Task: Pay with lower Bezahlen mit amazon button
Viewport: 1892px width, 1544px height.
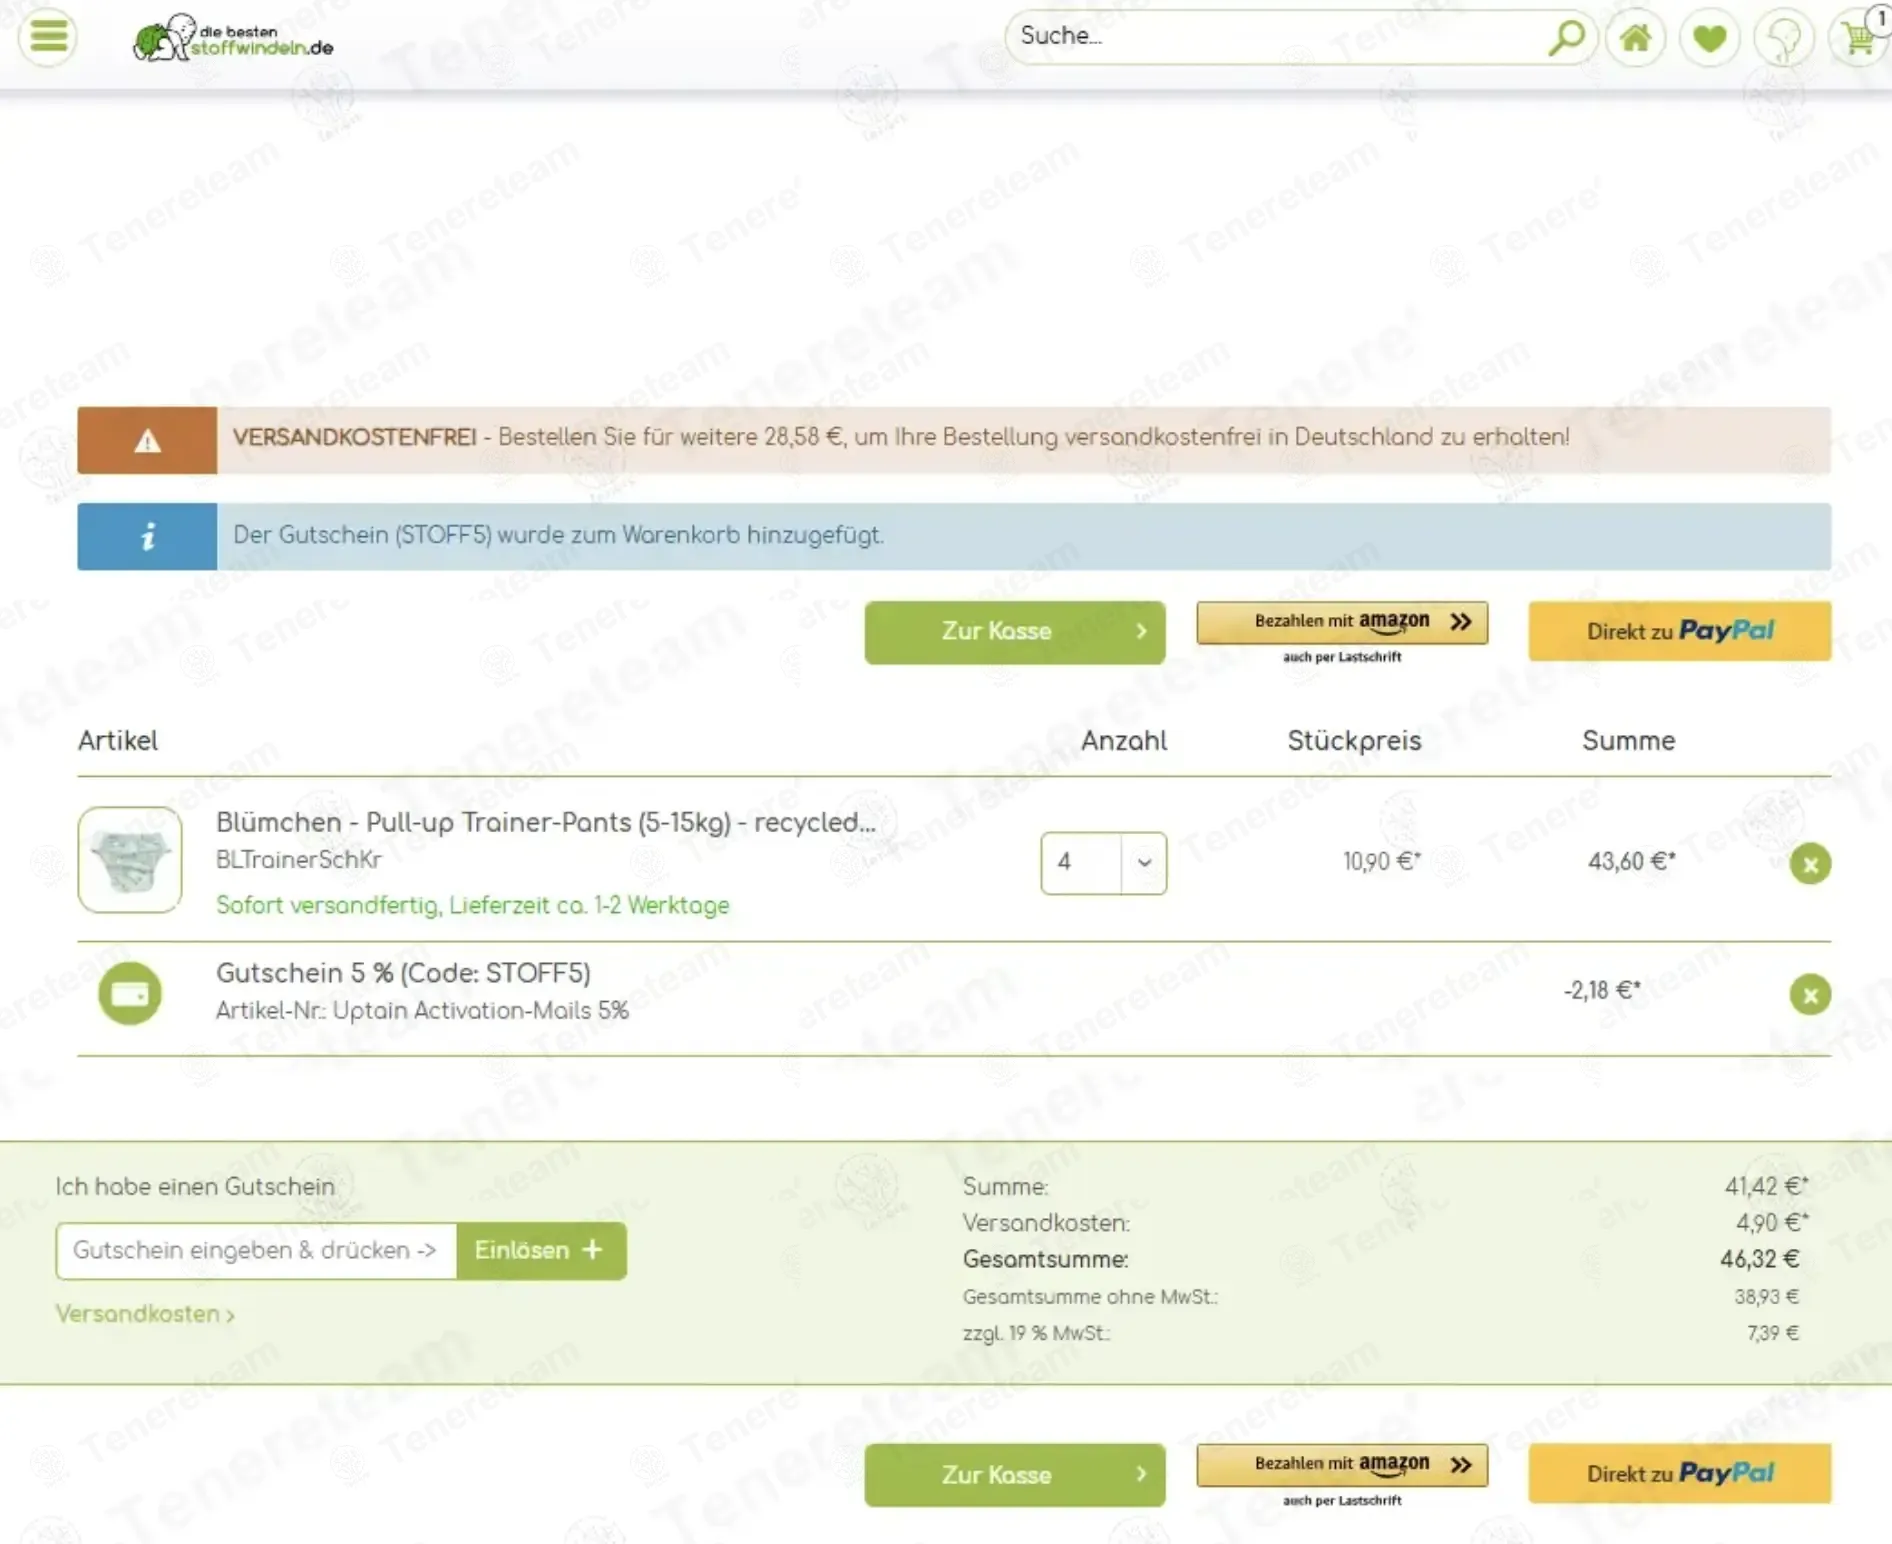Action: tap(1342, 1465)
